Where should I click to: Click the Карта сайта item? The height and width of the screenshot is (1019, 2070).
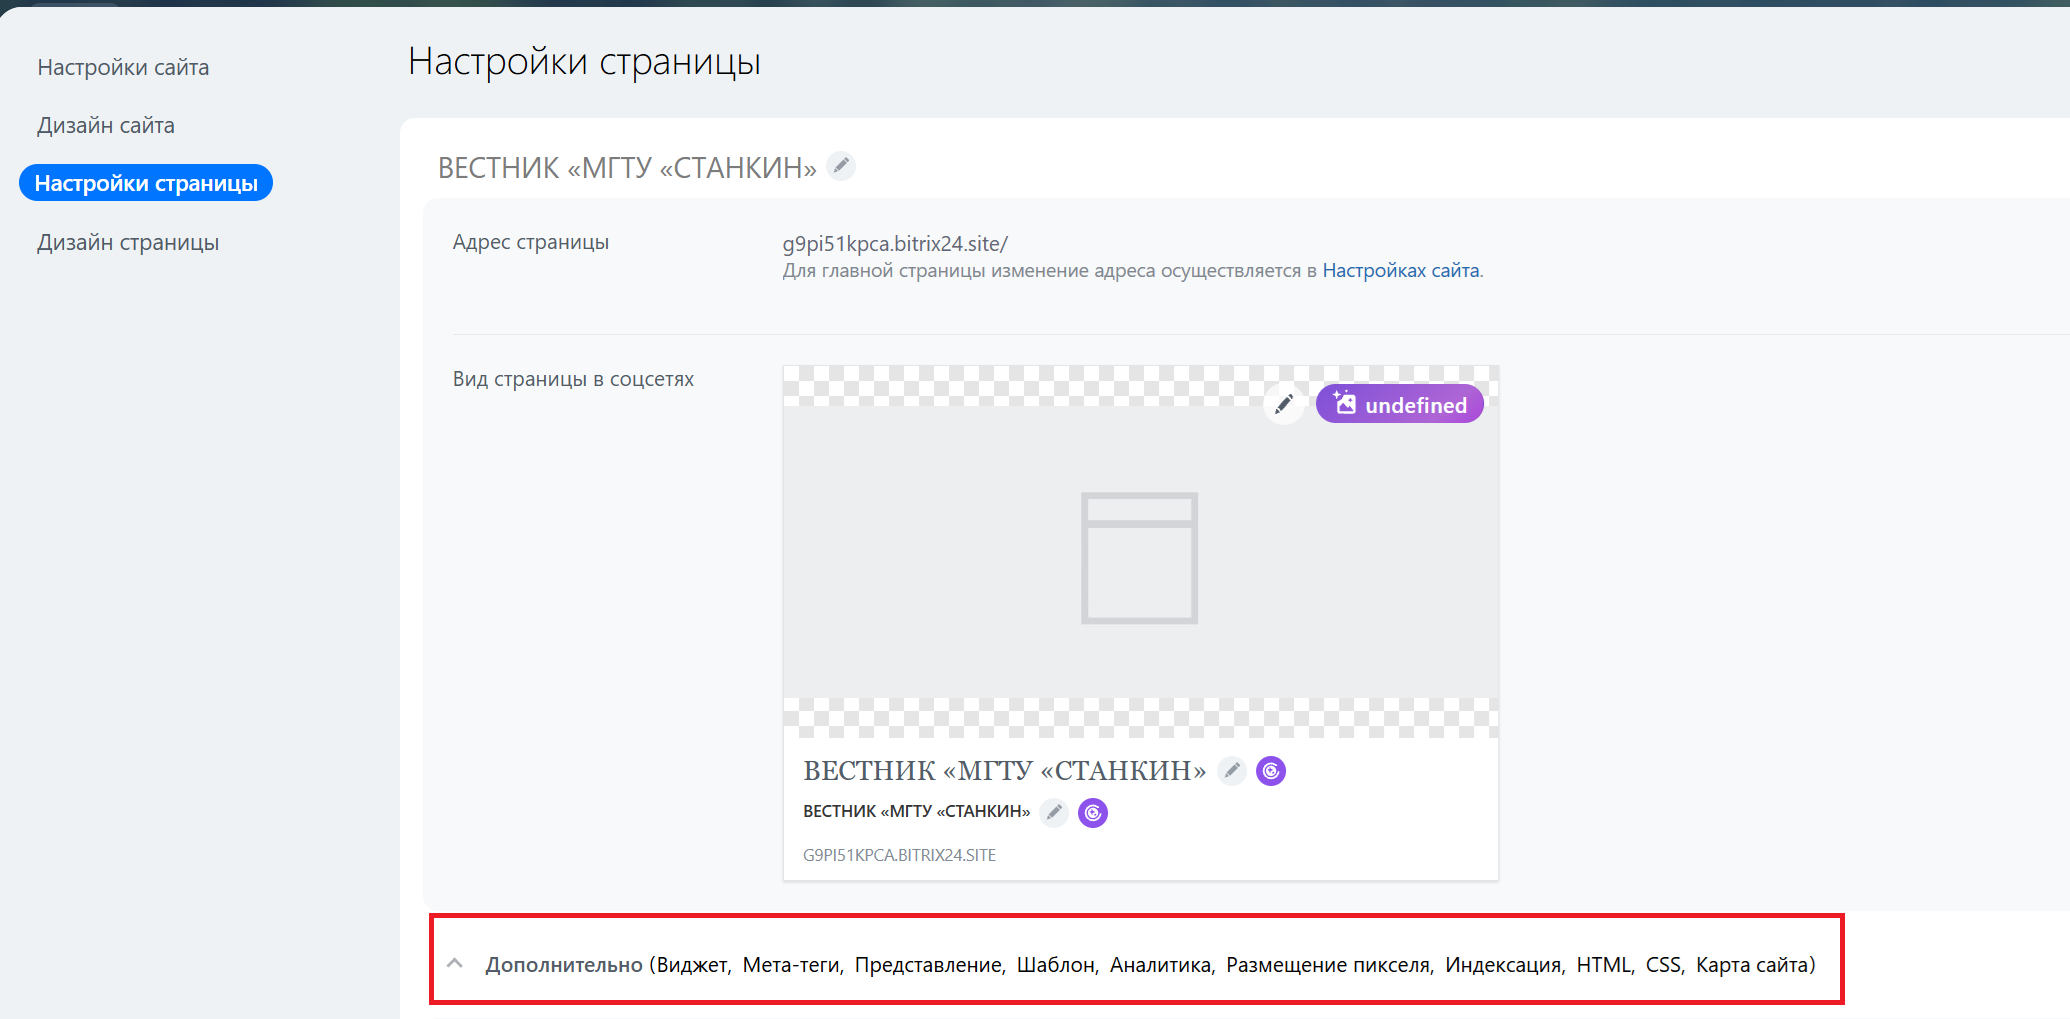click(1753, 965)
